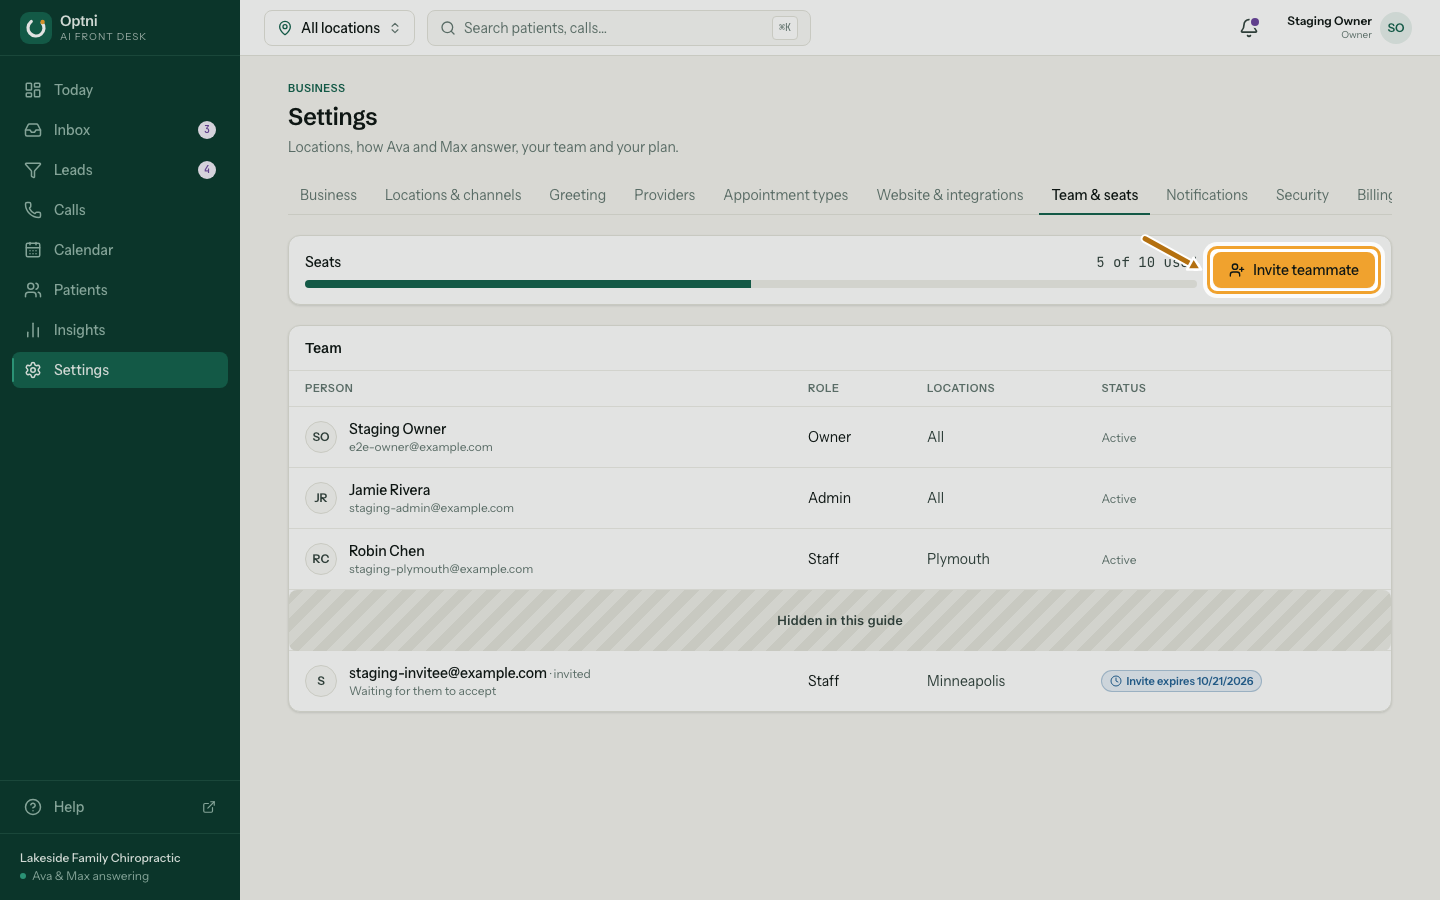
Task: Switch to the Business tab
Action: click(x=328, y=195)
